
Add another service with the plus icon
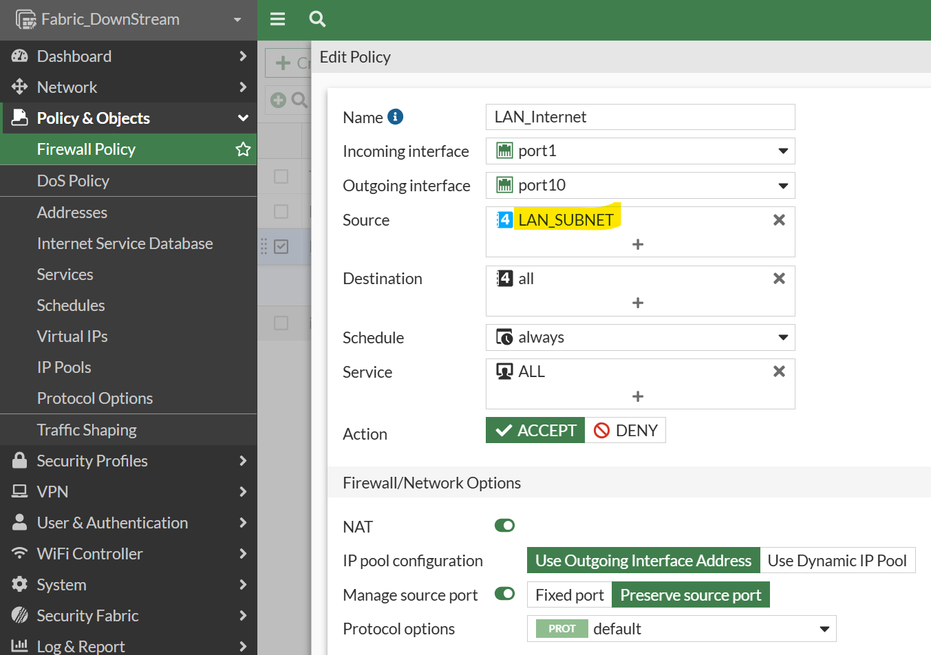pos(638,396)
